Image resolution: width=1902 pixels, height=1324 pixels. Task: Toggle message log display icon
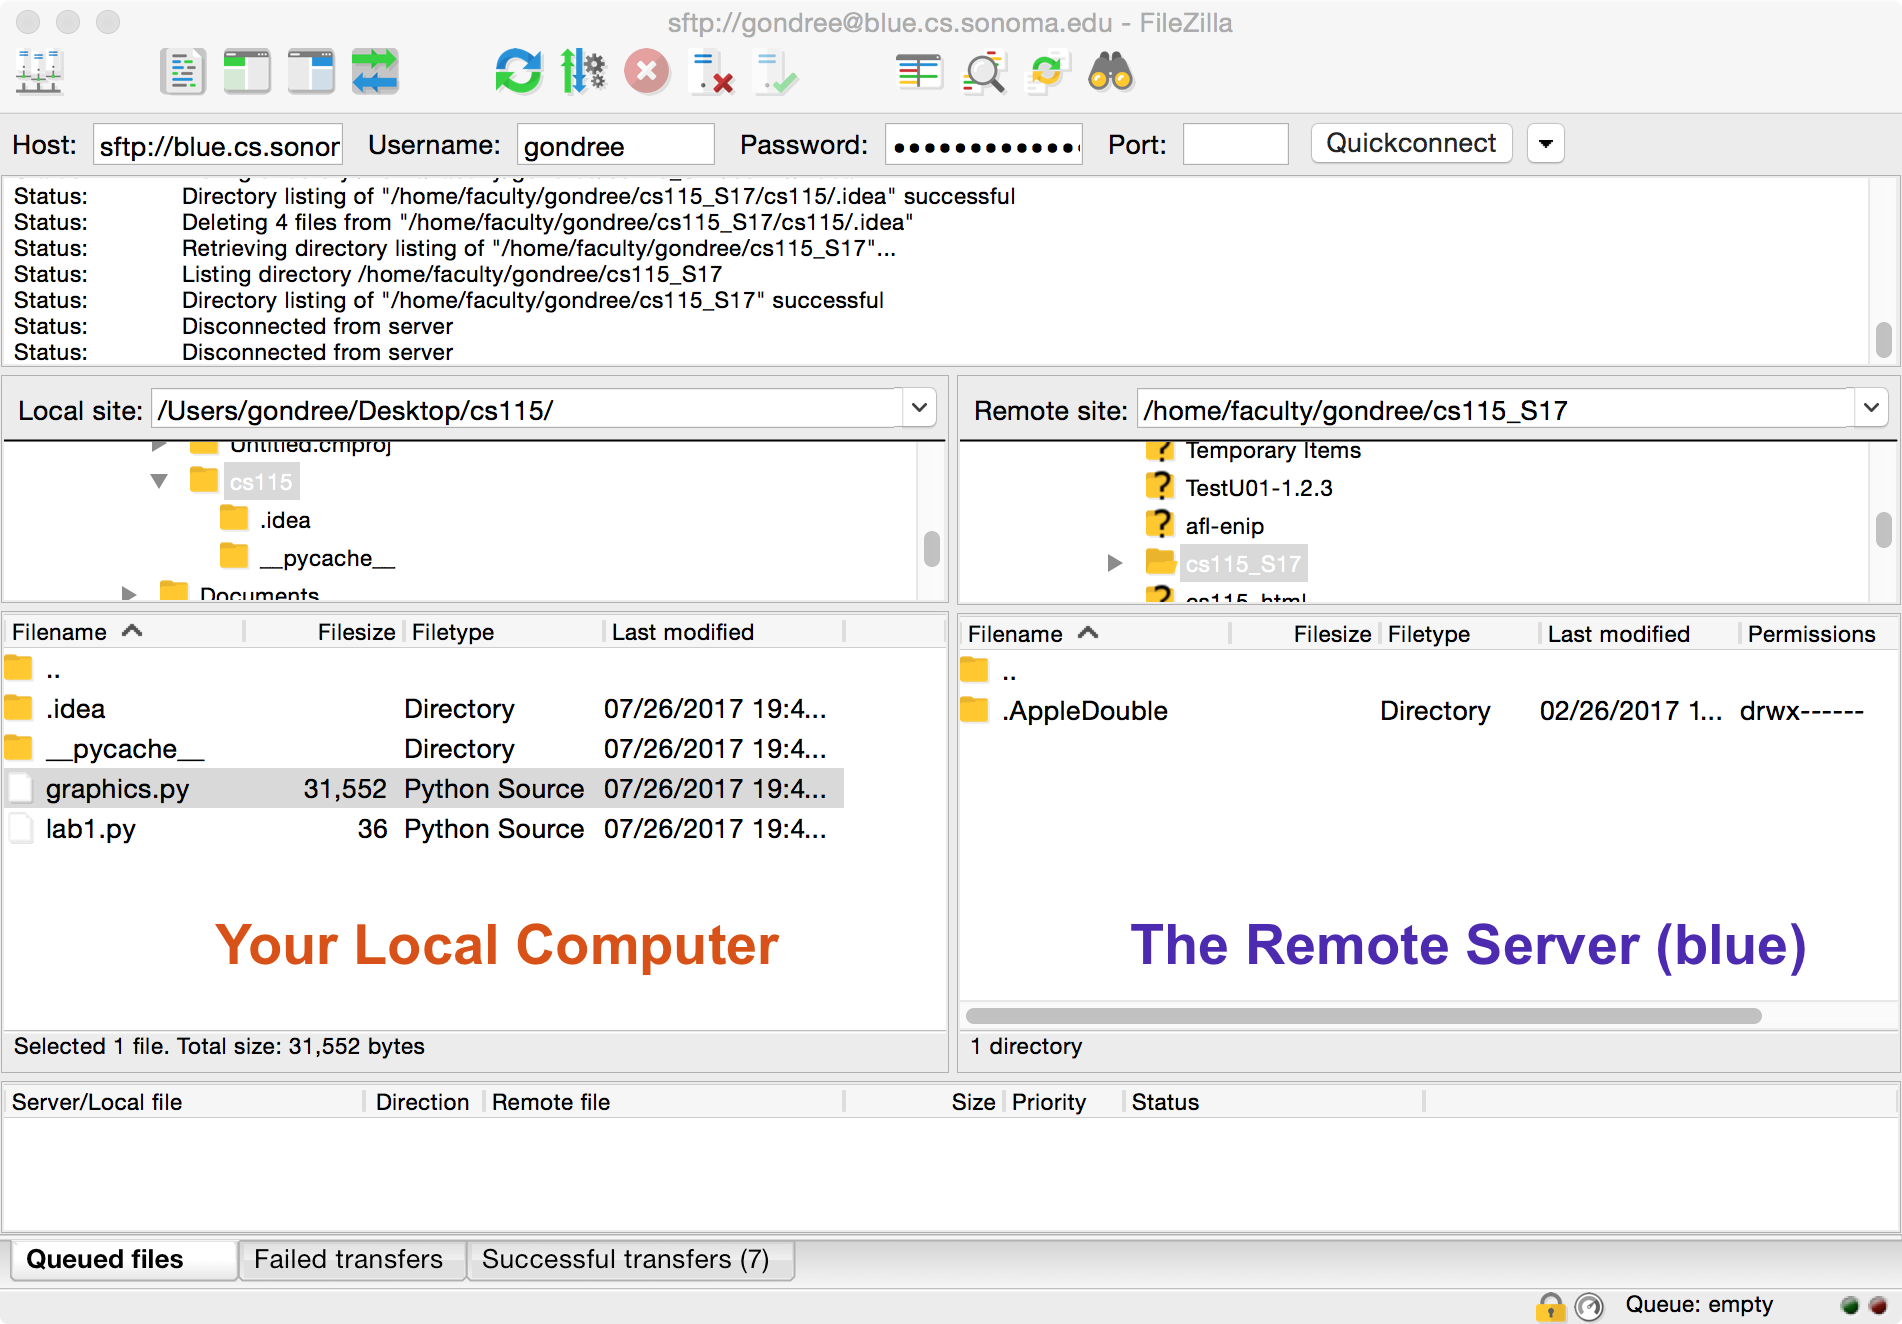(182, 72)
